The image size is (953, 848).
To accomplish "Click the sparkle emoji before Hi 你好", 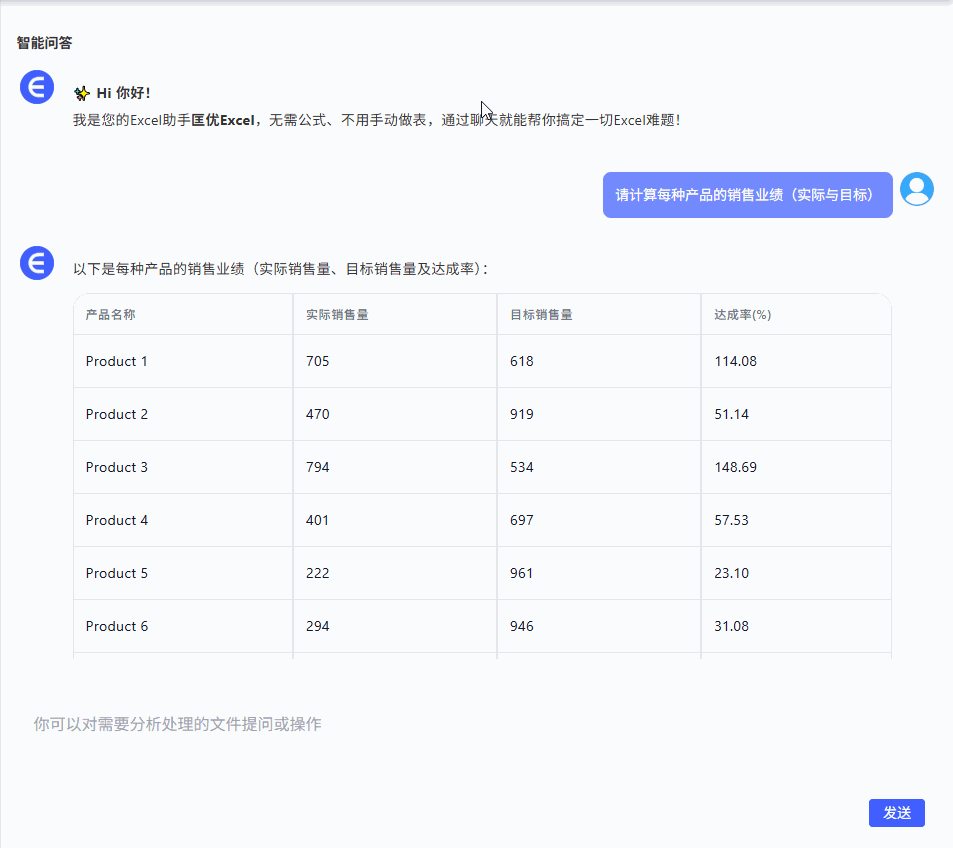I will 82,94.
